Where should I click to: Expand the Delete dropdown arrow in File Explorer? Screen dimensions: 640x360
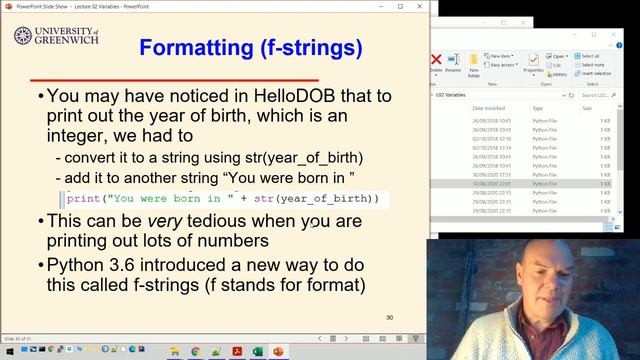(x=436, y=75)
